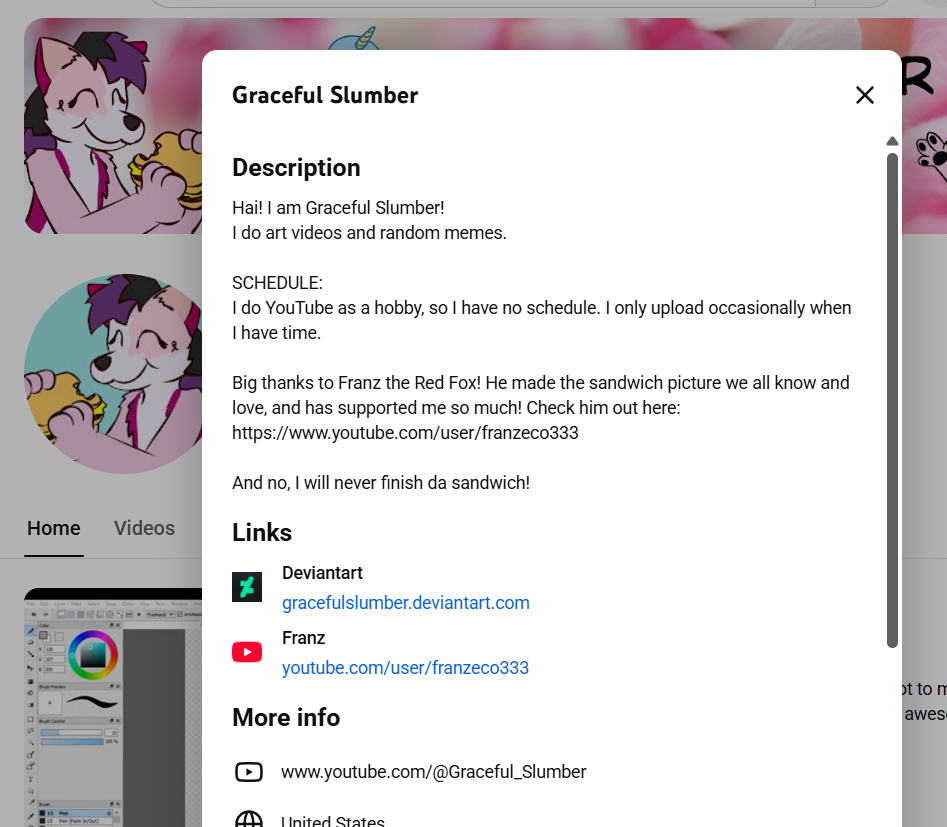Screen dimensions: 947x827
Task: Click the dialog's vertical scrollbar thumb
Action: pos(892,400)
